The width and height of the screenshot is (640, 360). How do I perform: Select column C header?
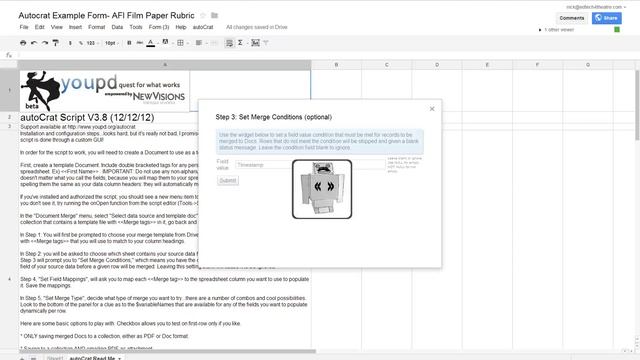click(x=387, y=64)
